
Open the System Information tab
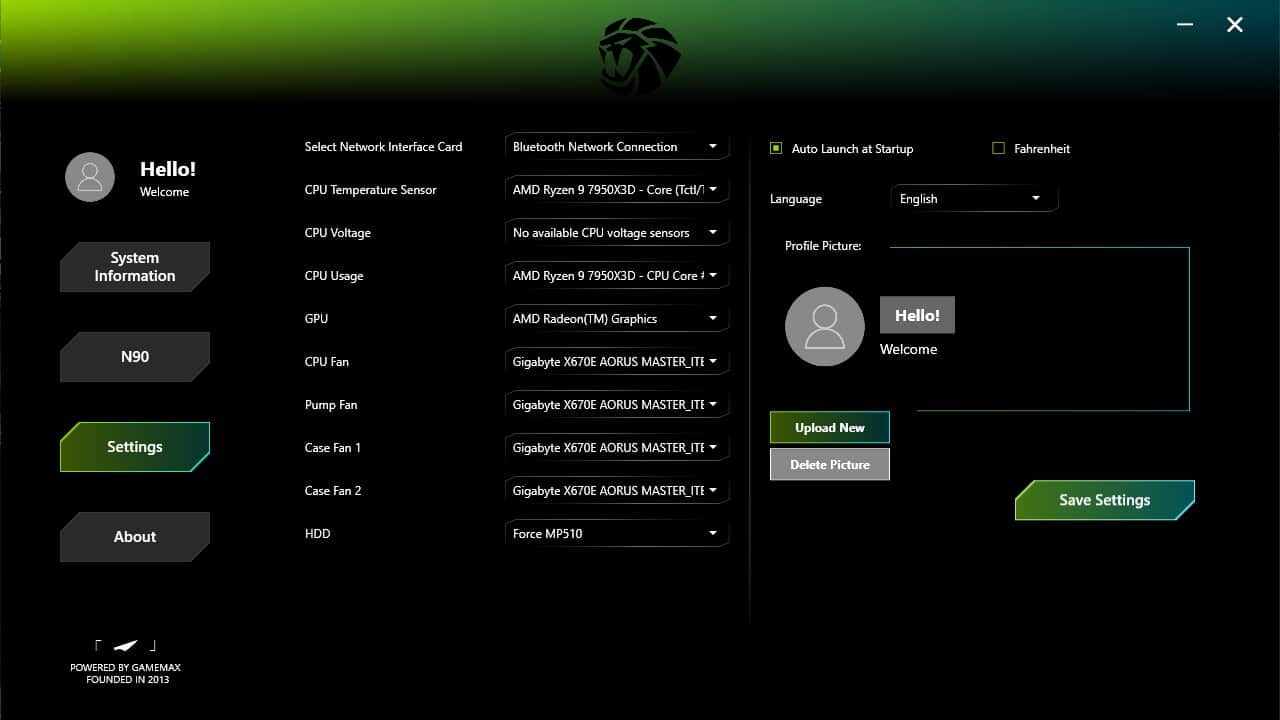[x=135, y=267]
